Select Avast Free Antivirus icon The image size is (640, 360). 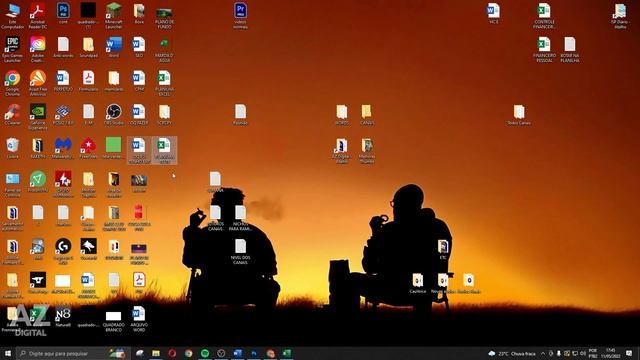point(38,83)
